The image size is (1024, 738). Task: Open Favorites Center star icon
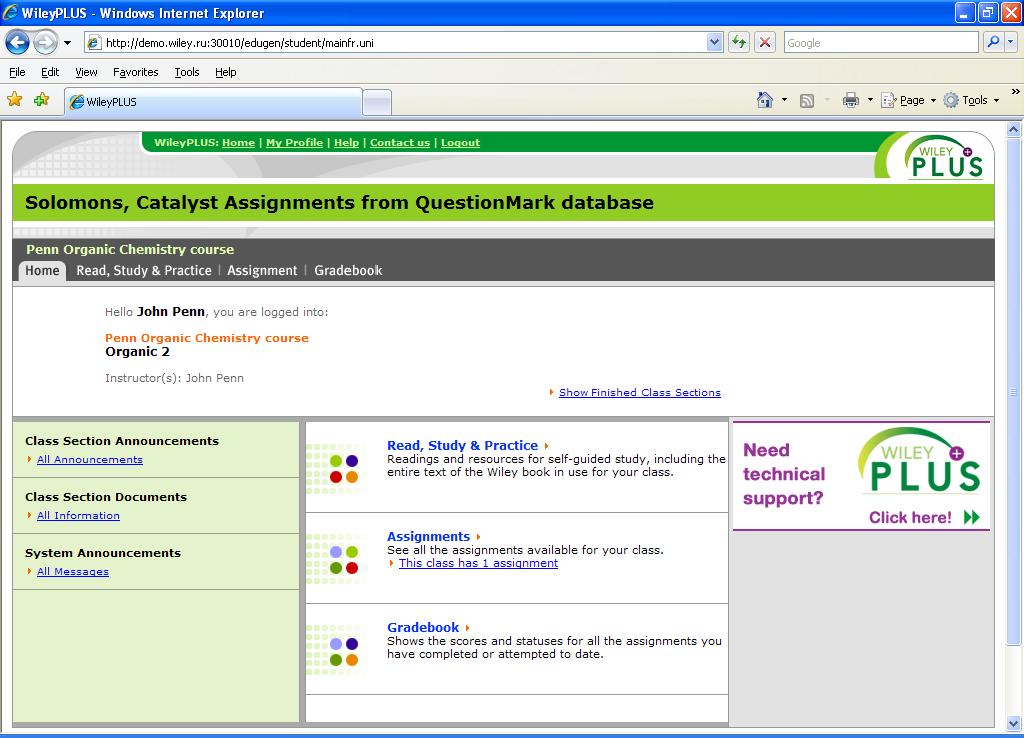(x=15, y=99)
